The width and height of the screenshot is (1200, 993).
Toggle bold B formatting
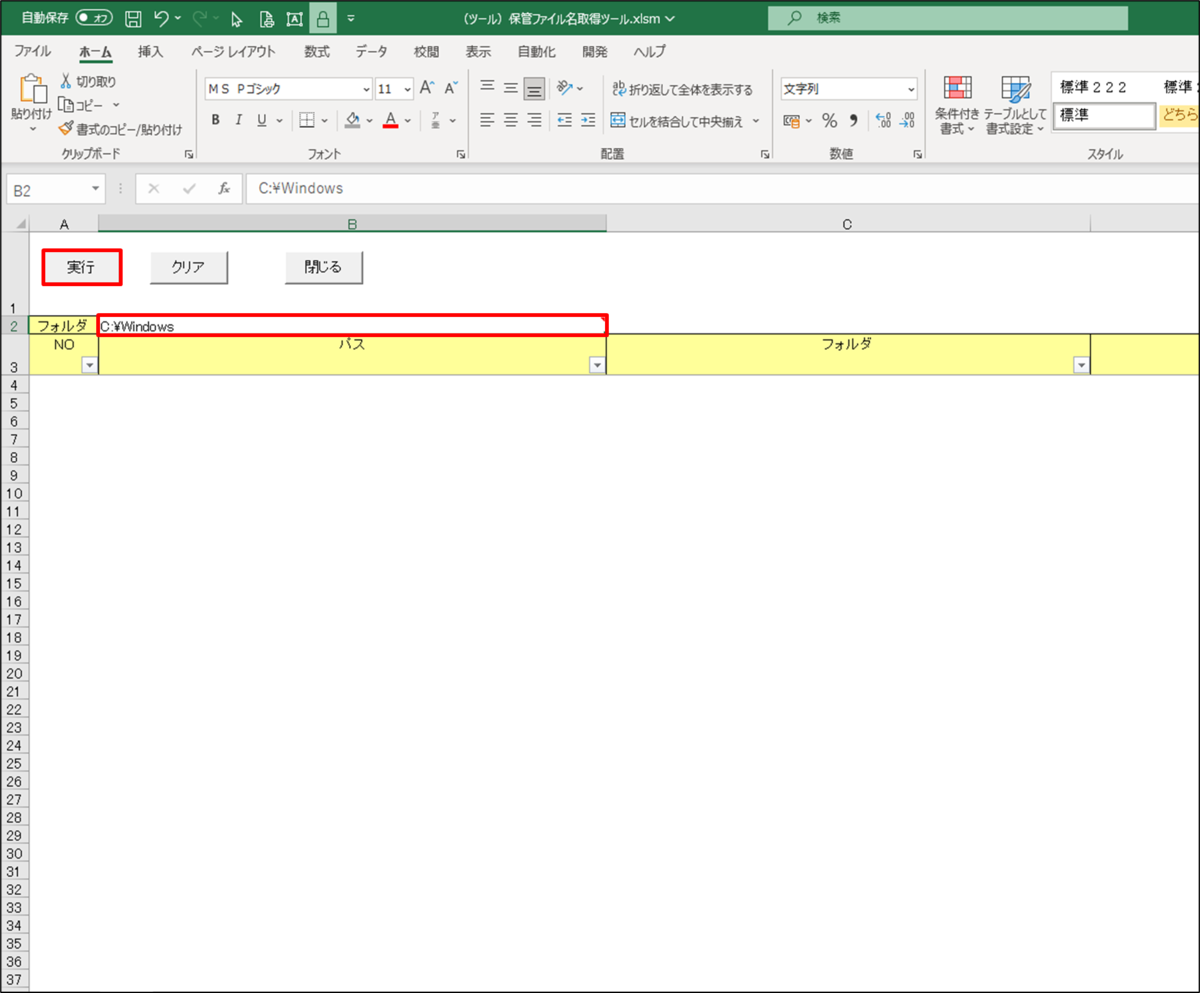tap(215, 120)
